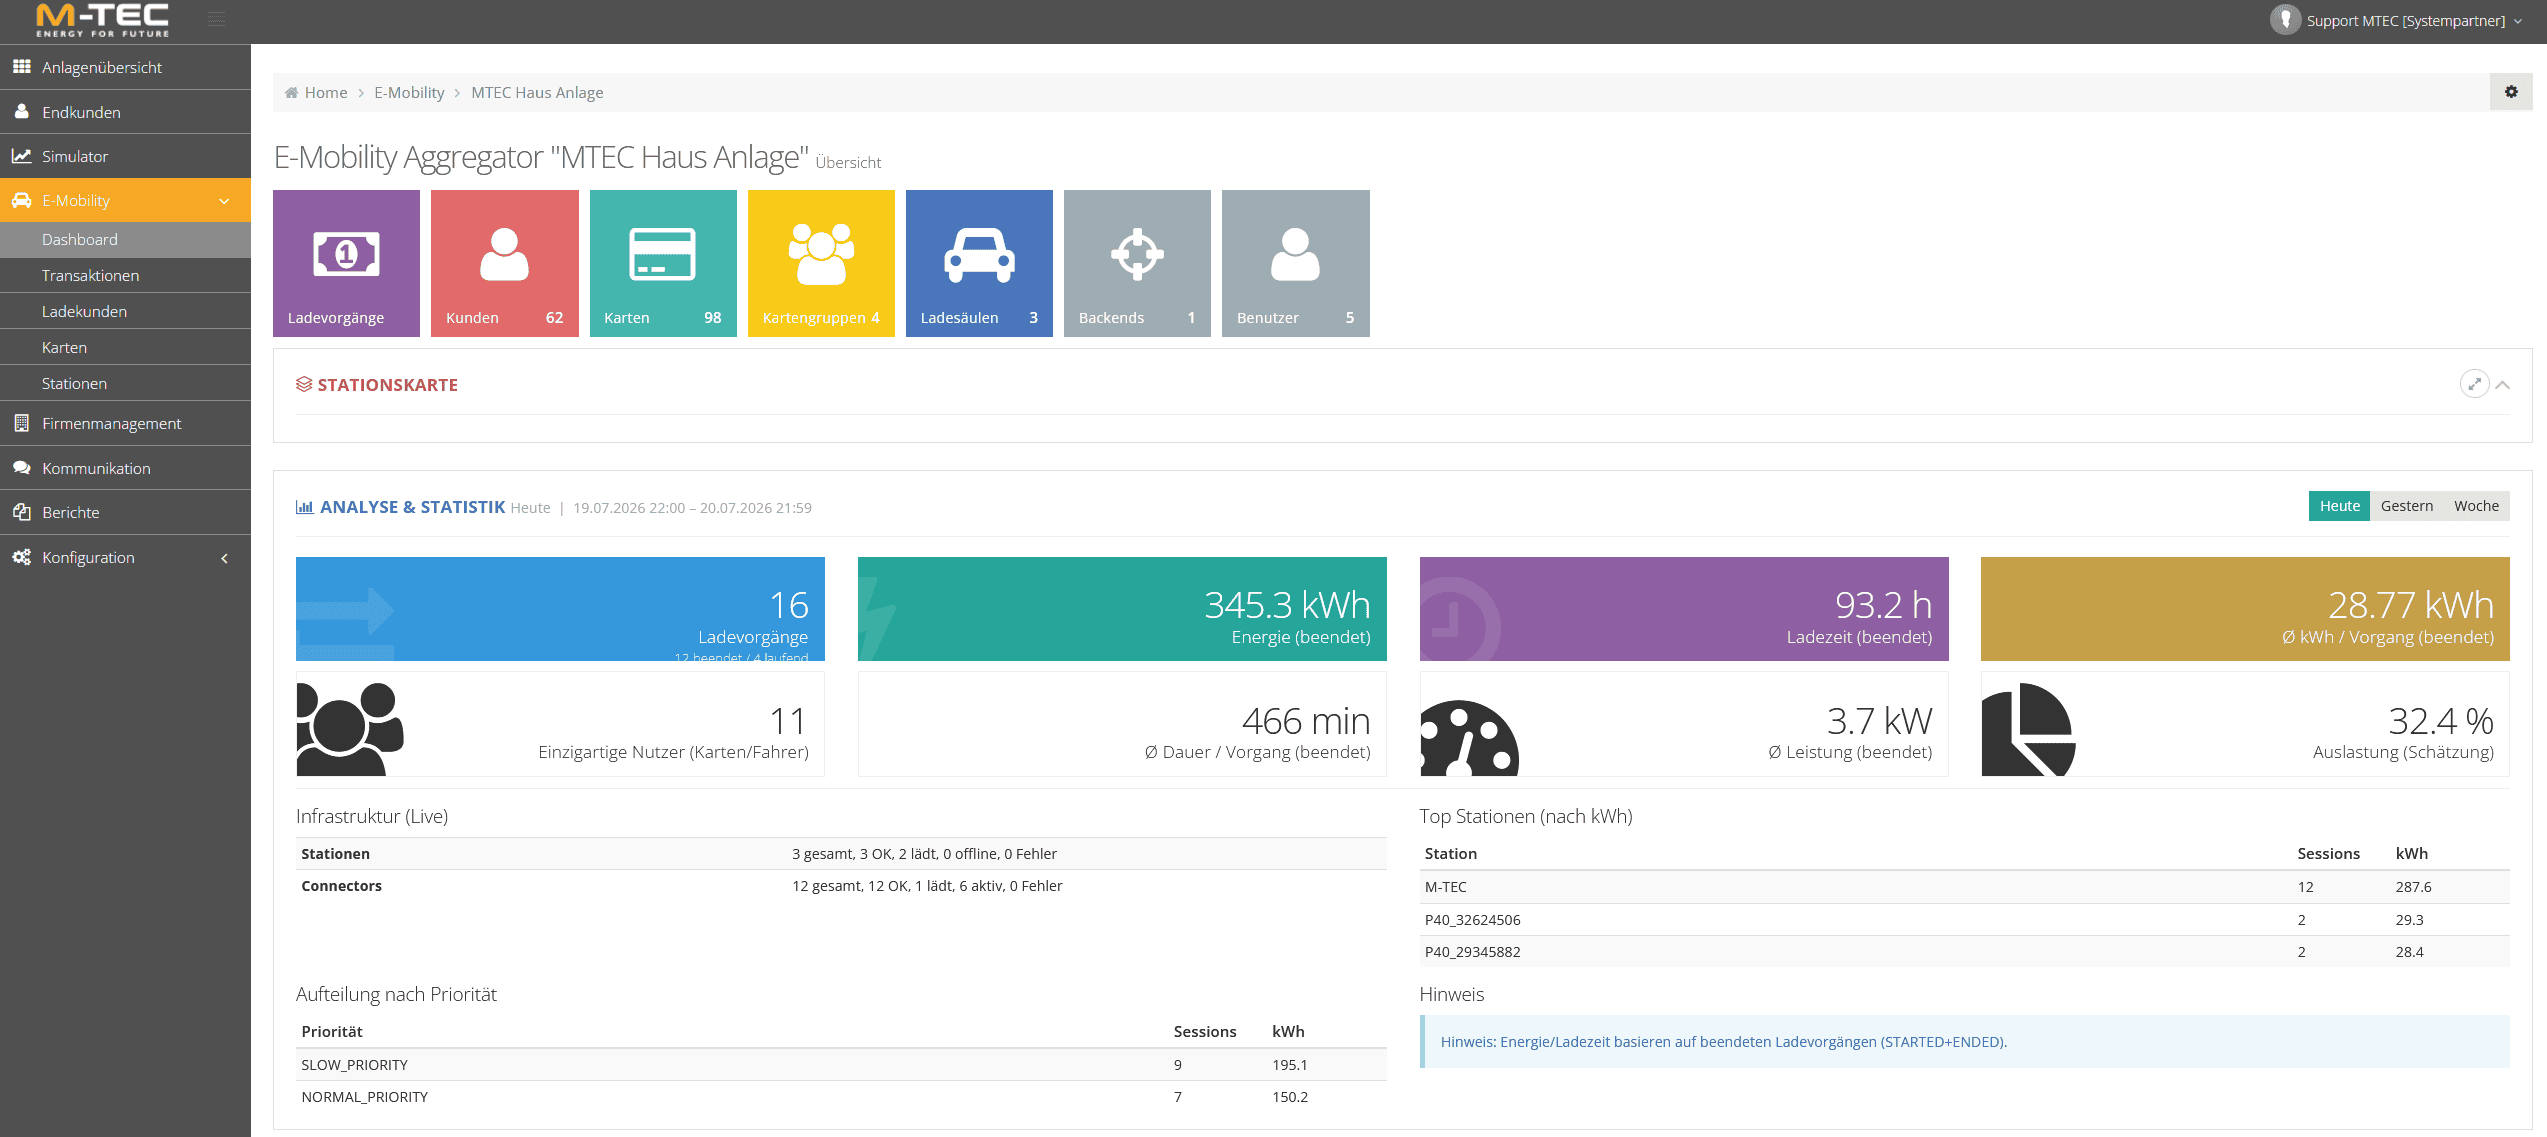
Task: Open Dashboard in the sidebar
Action: [126, 240]
